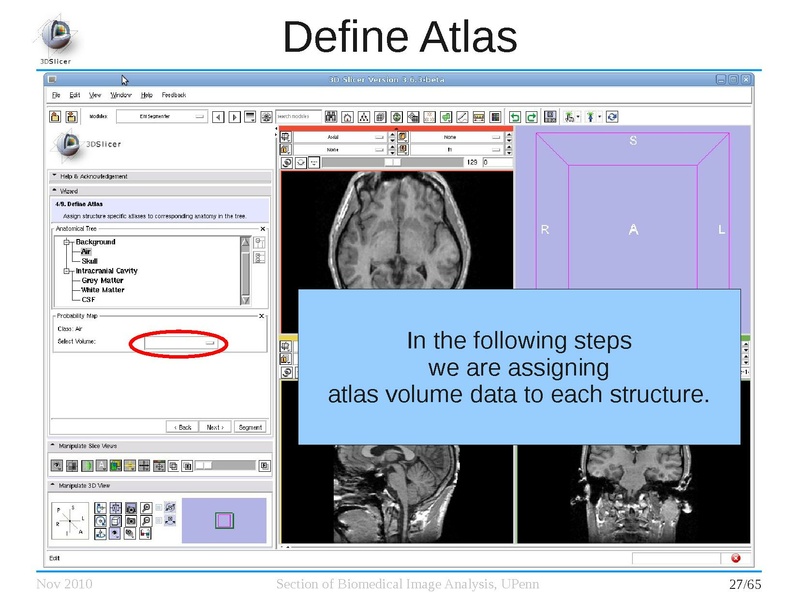Select the Undo icon in the toolbar
The width and height of the screenshot is (800, 600).
(515, 117)
